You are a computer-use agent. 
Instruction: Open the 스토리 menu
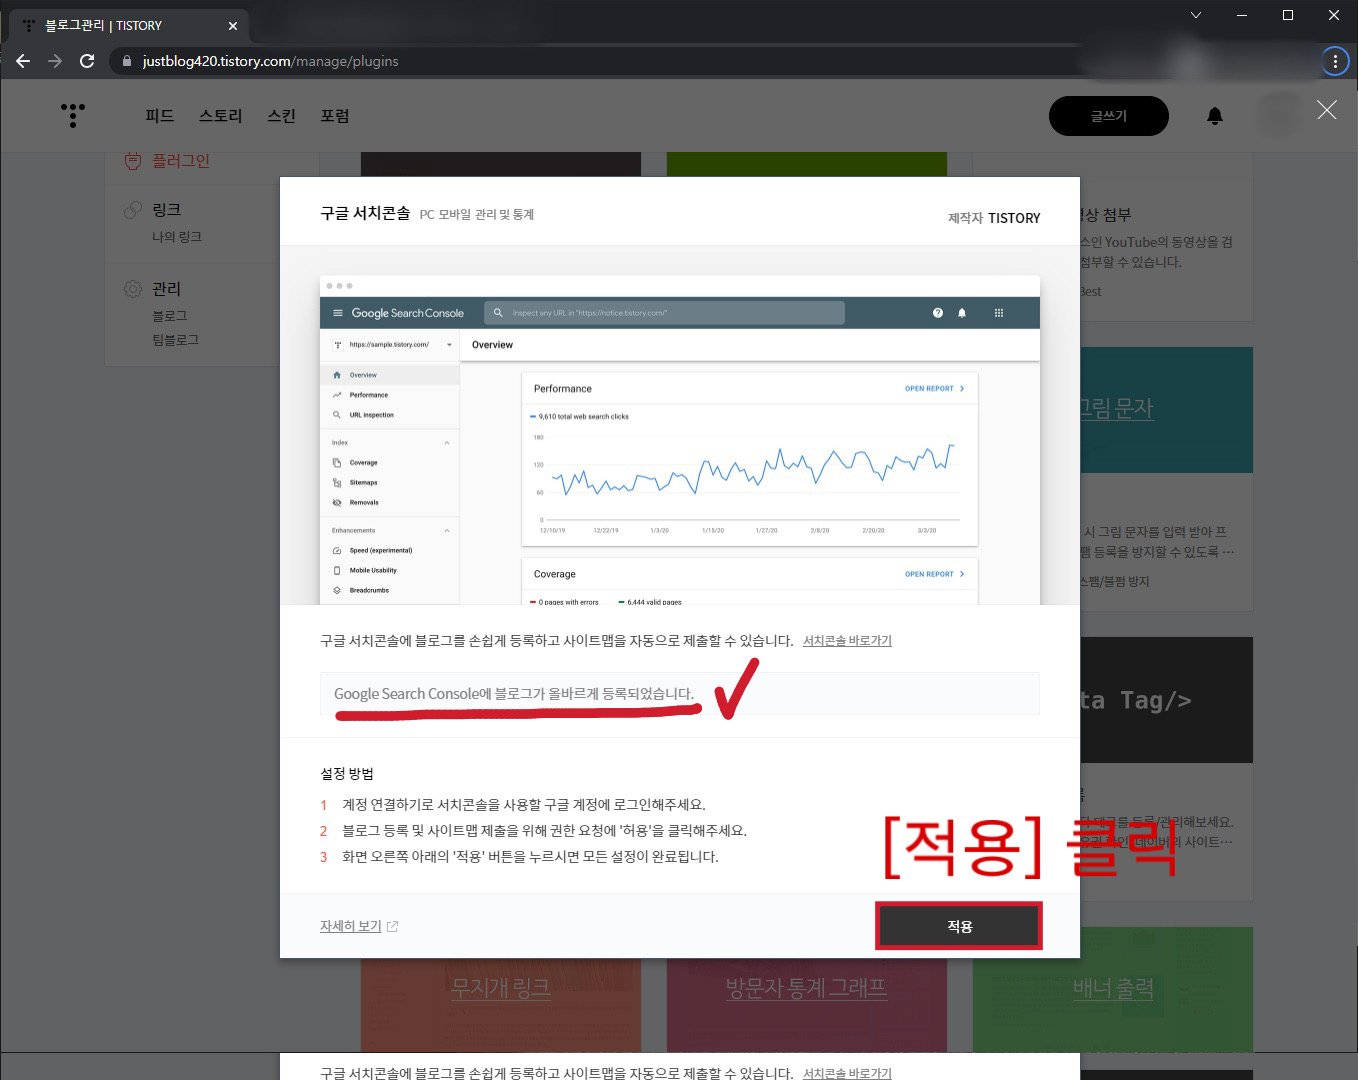pos(220,116)
